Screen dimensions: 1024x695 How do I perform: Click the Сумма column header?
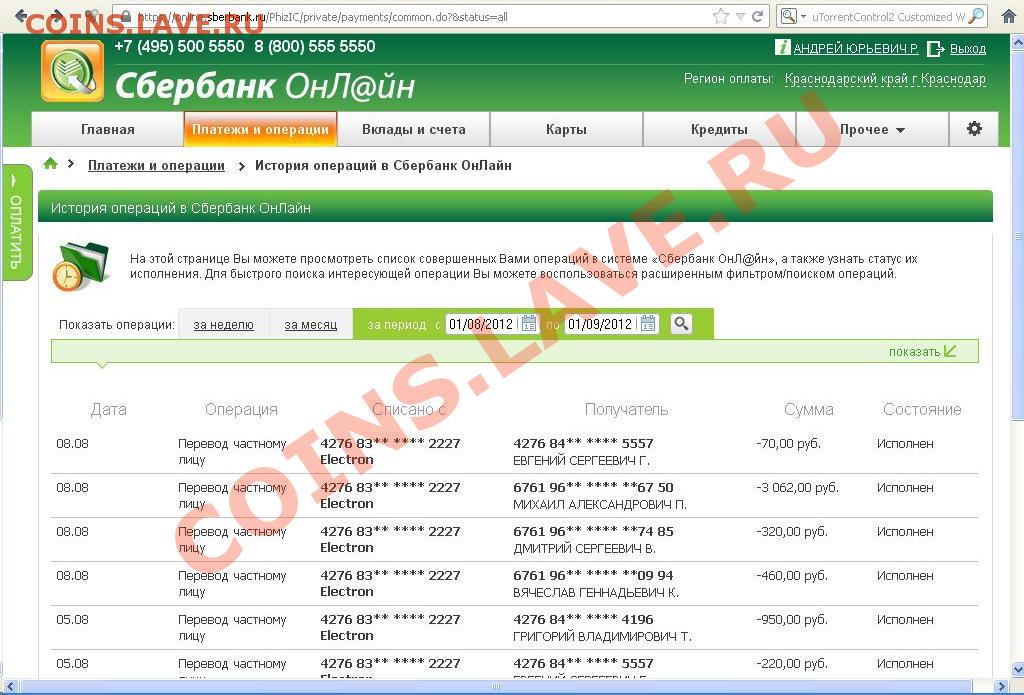pyautogui.click(x=808, y=410)
